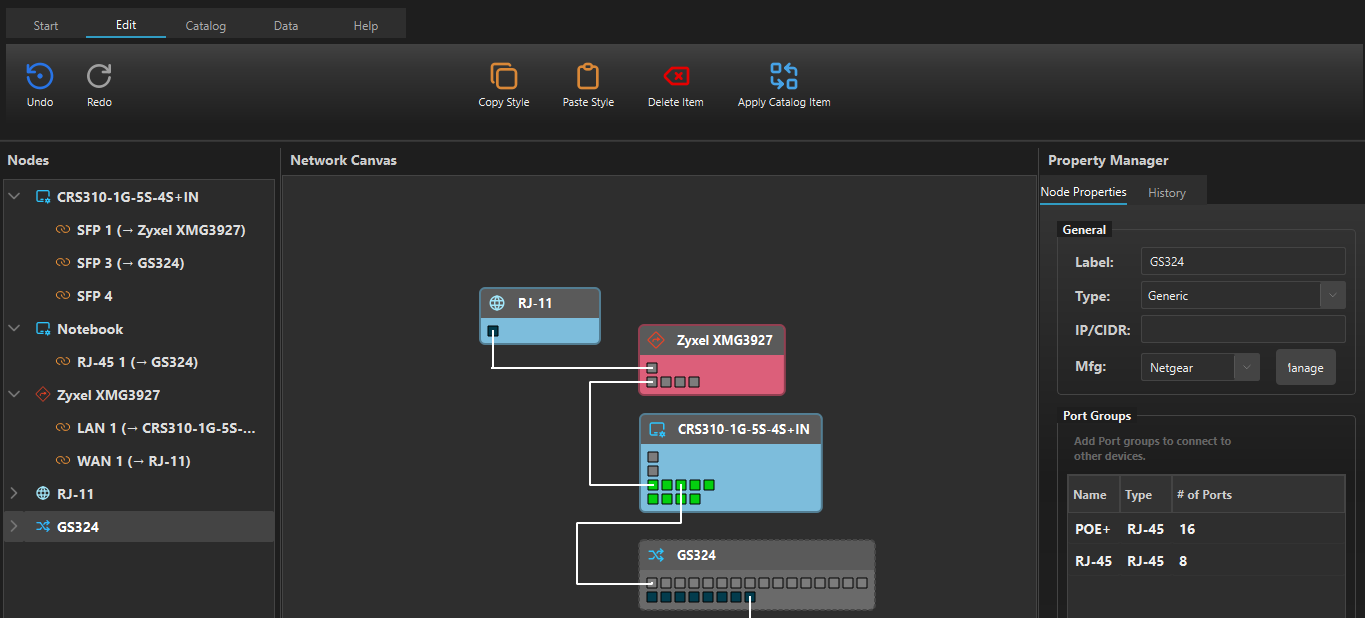
Task: Click the link icon next to SFP 3 row
Action: [63, 263]
